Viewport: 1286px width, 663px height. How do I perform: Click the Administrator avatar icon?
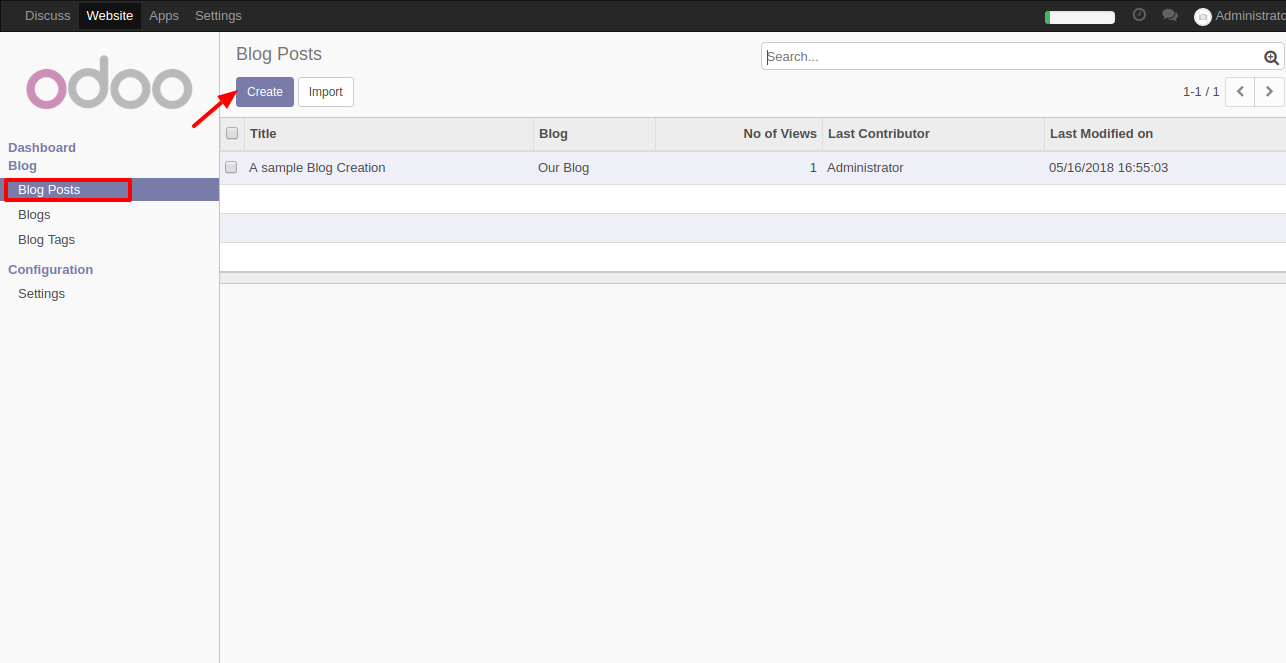1203,16
